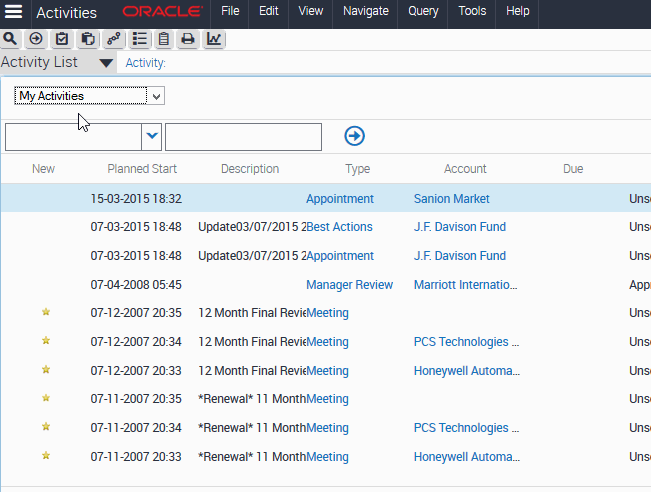Click the search field name input box
651x492 pixels.
point(73,137)
